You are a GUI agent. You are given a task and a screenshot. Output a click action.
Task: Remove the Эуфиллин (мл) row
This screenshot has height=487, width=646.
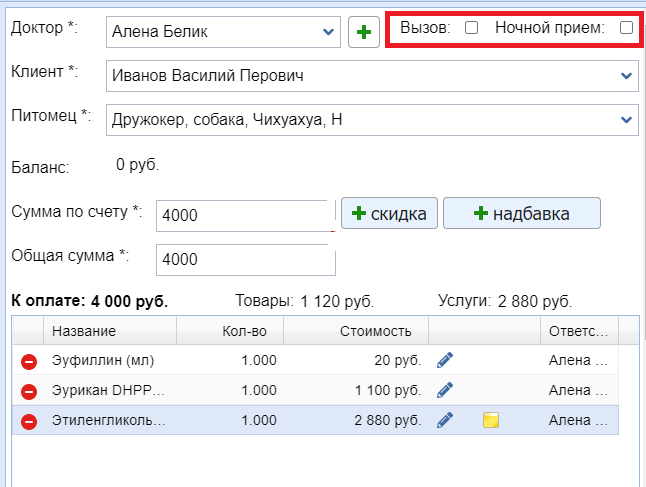(x=29, y=361)
